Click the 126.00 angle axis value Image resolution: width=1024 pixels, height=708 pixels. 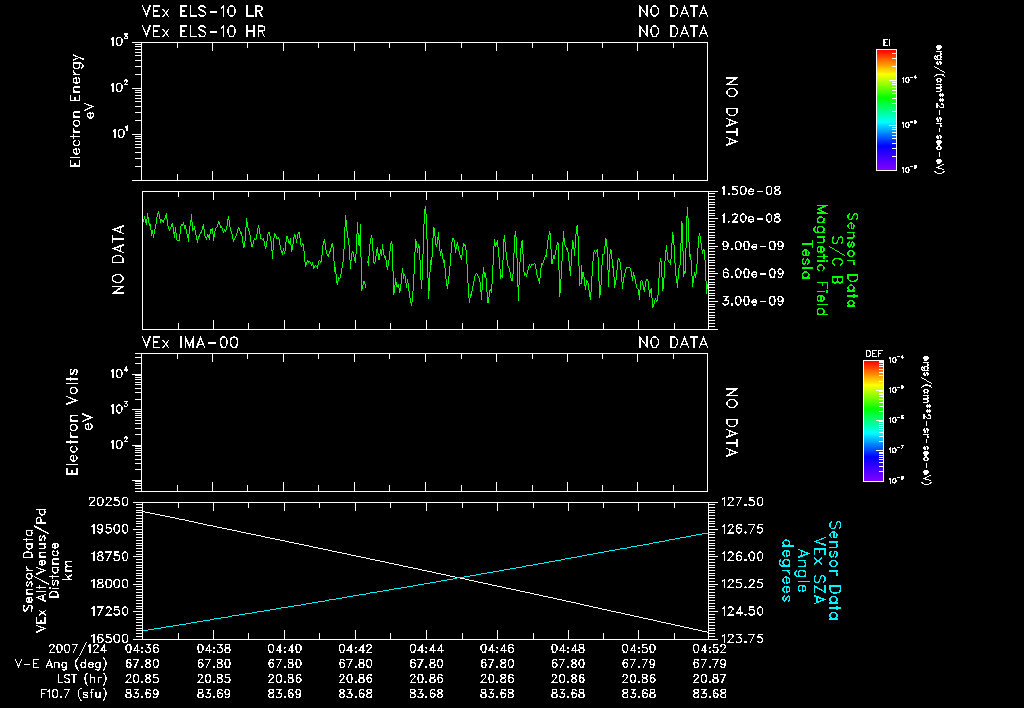click(743, 556)
